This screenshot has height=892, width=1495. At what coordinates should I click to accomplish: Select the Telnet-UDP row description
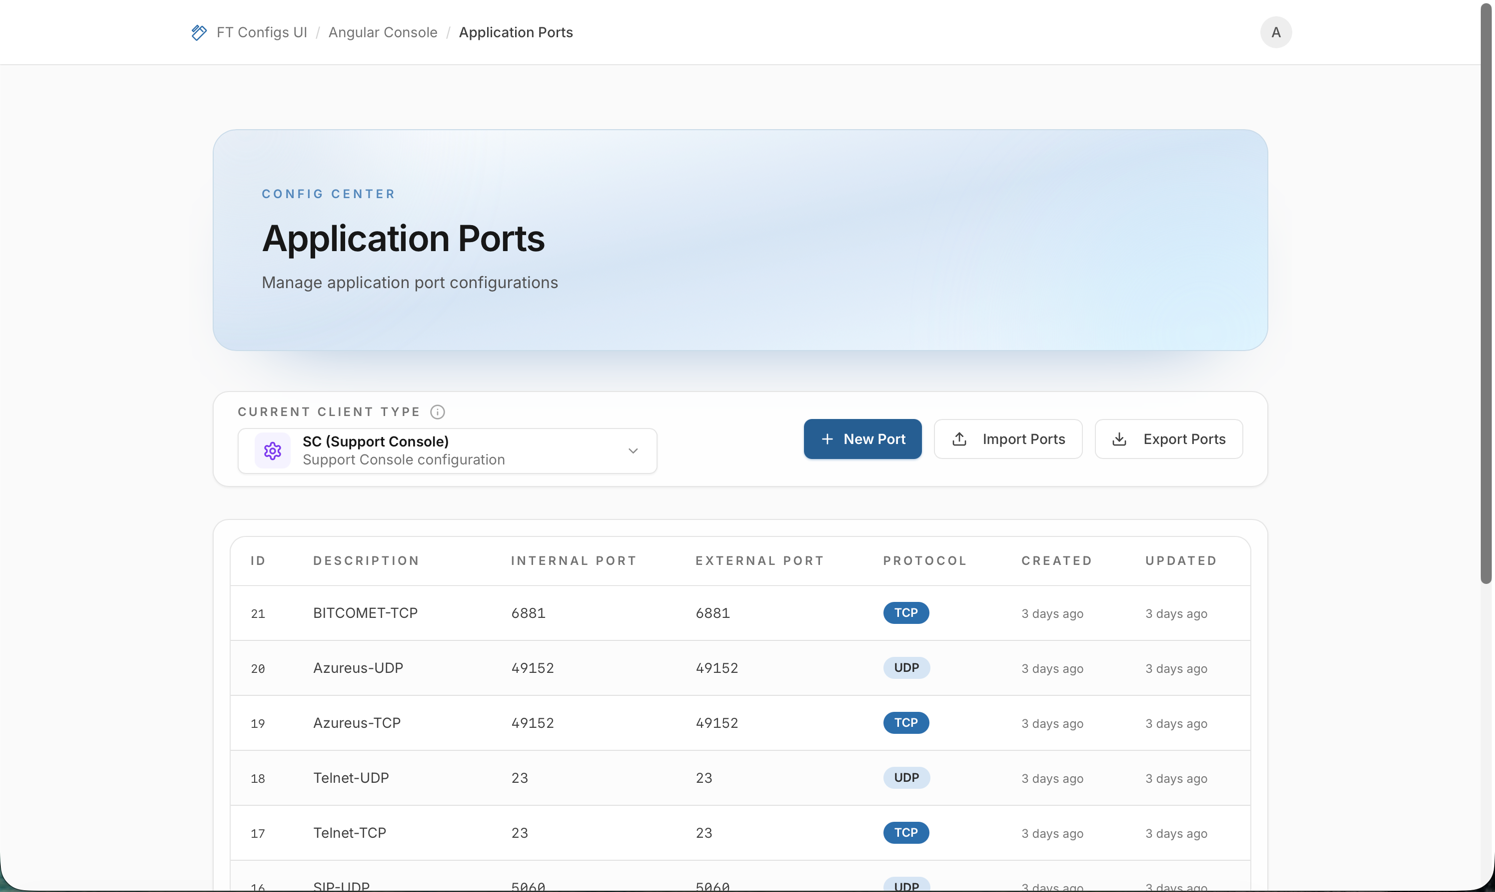pos(351,778)
